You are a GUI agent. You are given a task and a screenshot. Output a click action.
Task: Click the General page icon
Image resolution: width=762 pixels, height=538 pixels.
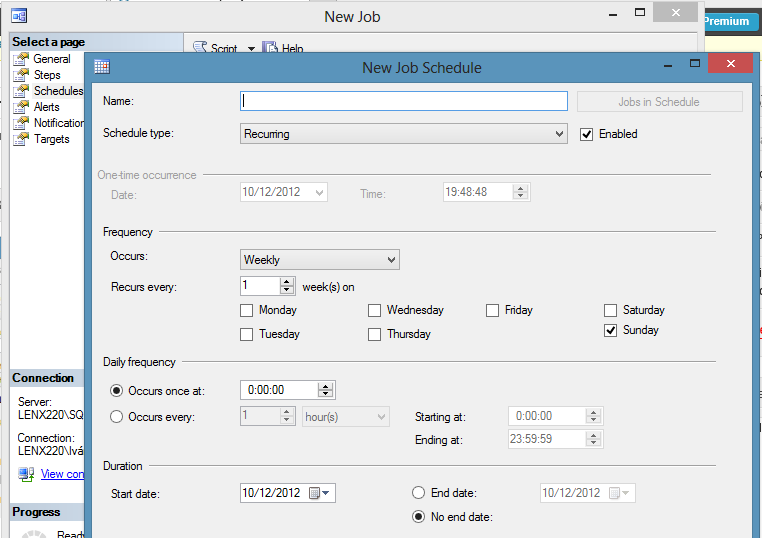tap(20, 59)
